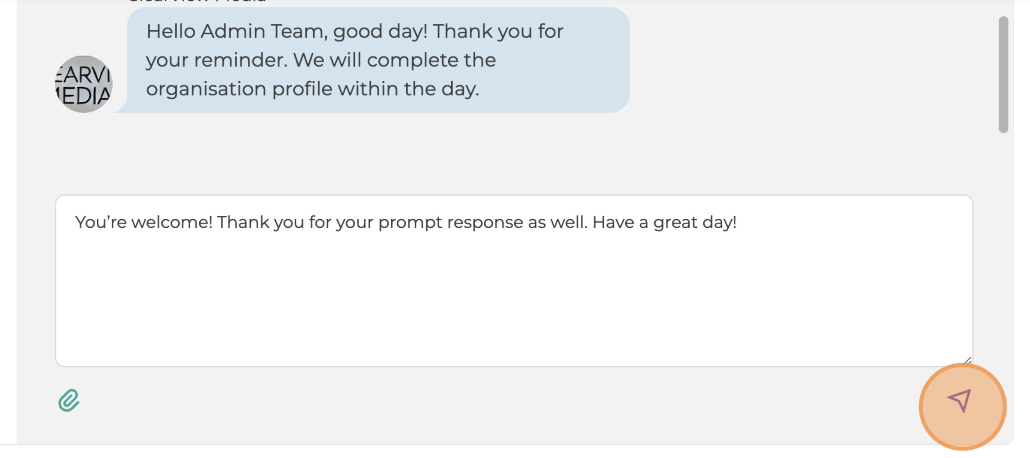Click "Have a great day!" in the draft

click(664, 222)
